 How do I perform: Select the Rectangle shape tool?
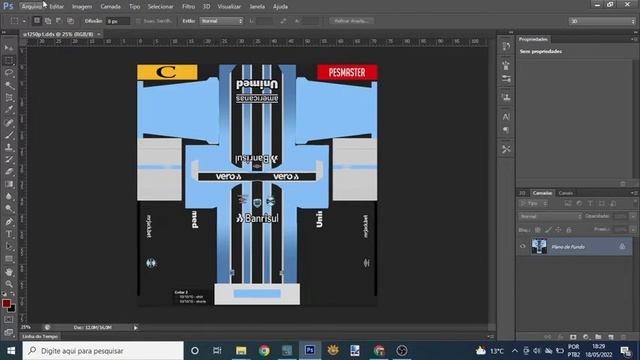tap(9, 259)
